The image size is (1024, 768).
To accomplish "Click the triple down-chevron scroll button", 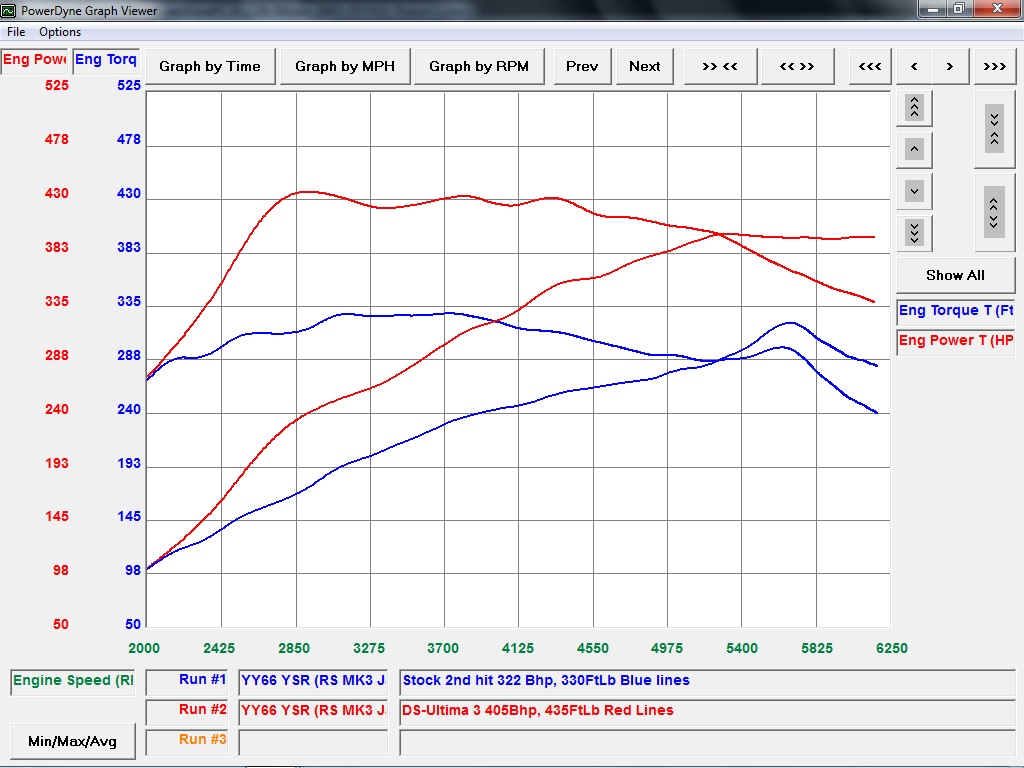I will coord(914,232).
